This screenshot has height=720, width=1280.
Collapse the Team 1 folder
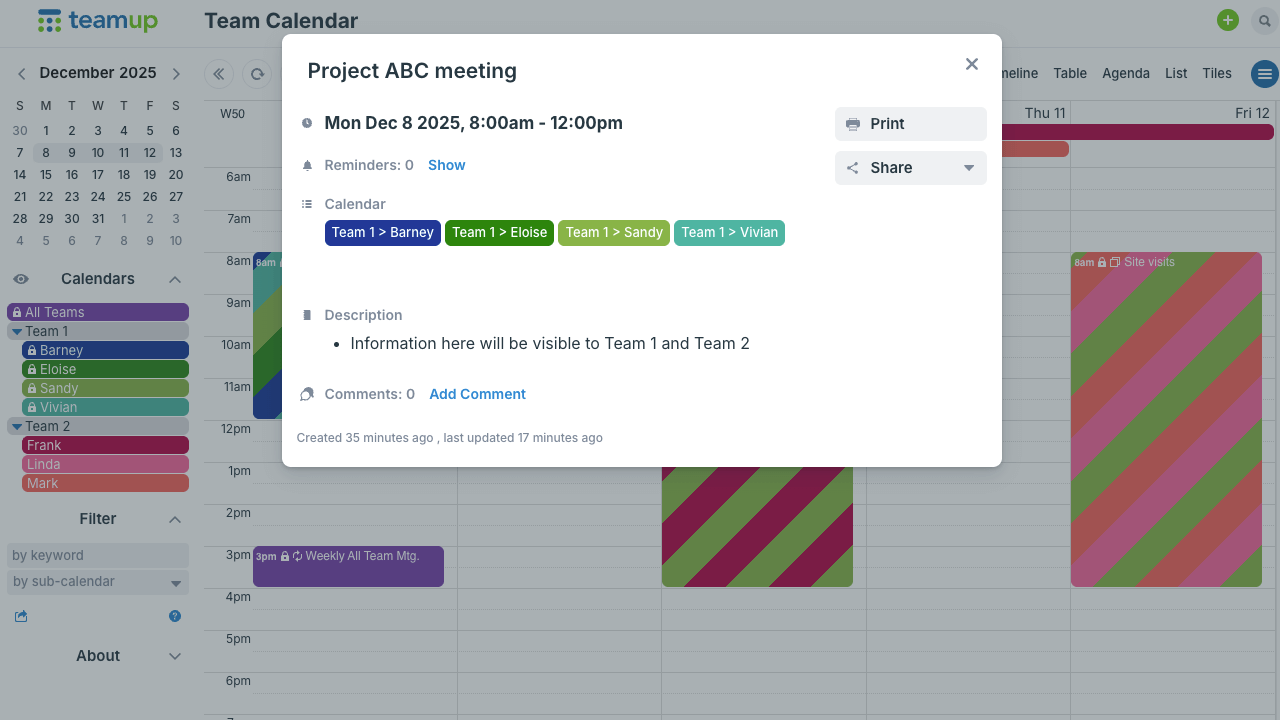click(x=17, y=331)
